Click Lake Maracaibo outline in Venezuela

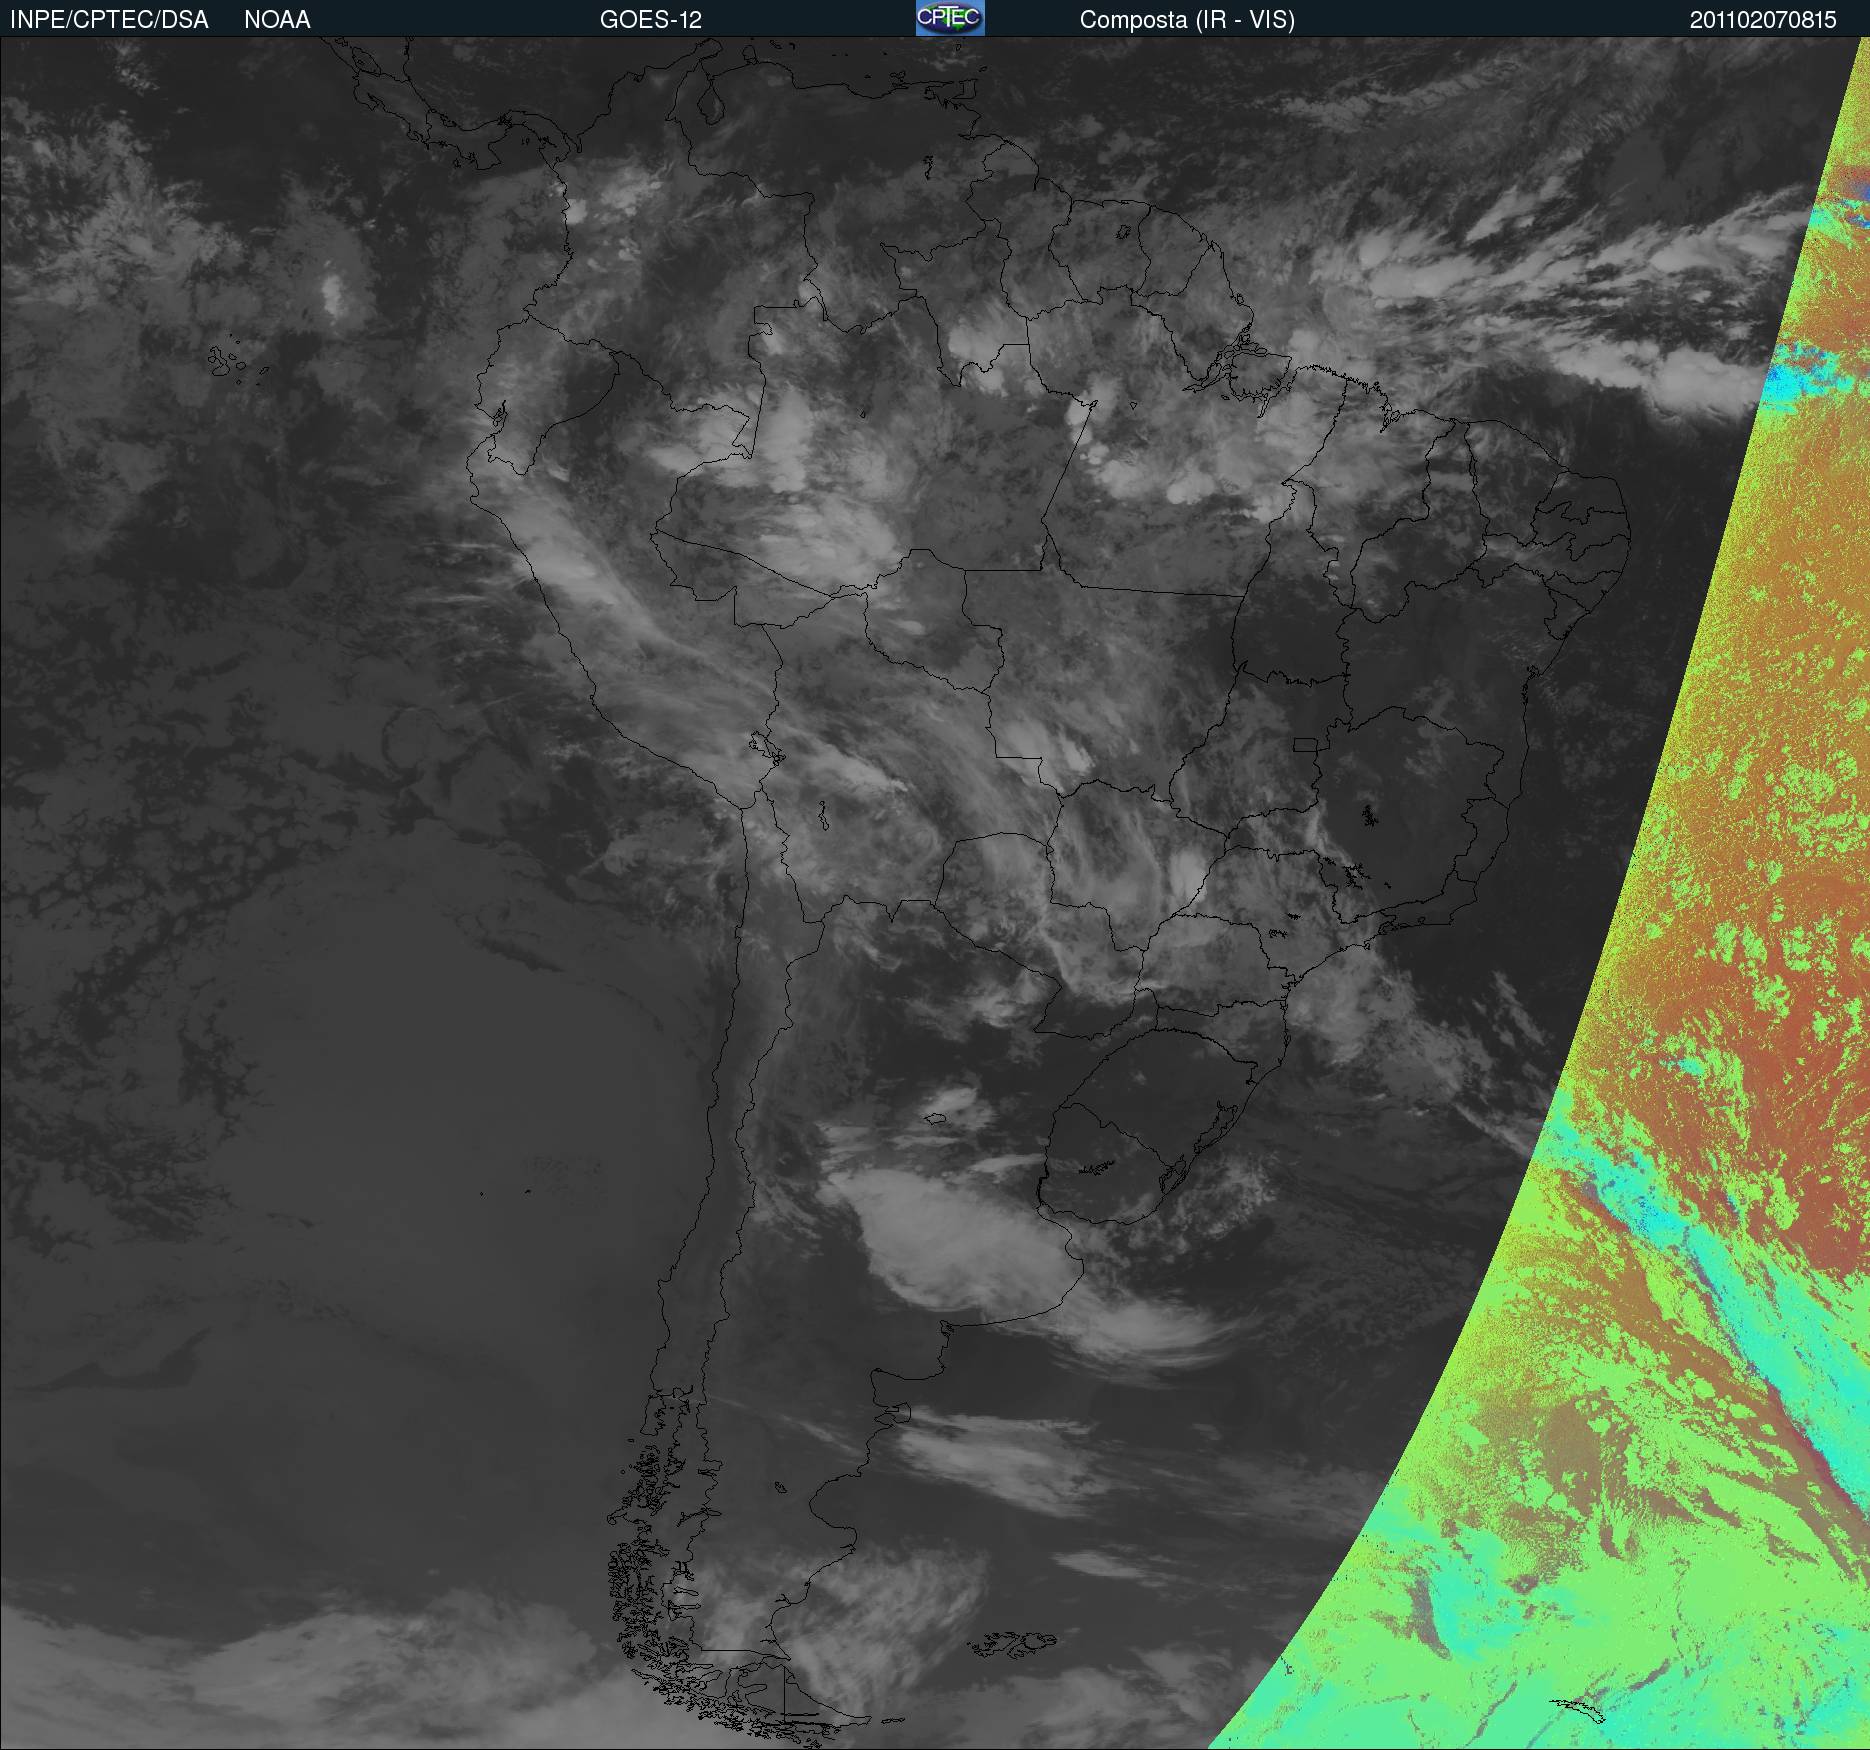711,102
